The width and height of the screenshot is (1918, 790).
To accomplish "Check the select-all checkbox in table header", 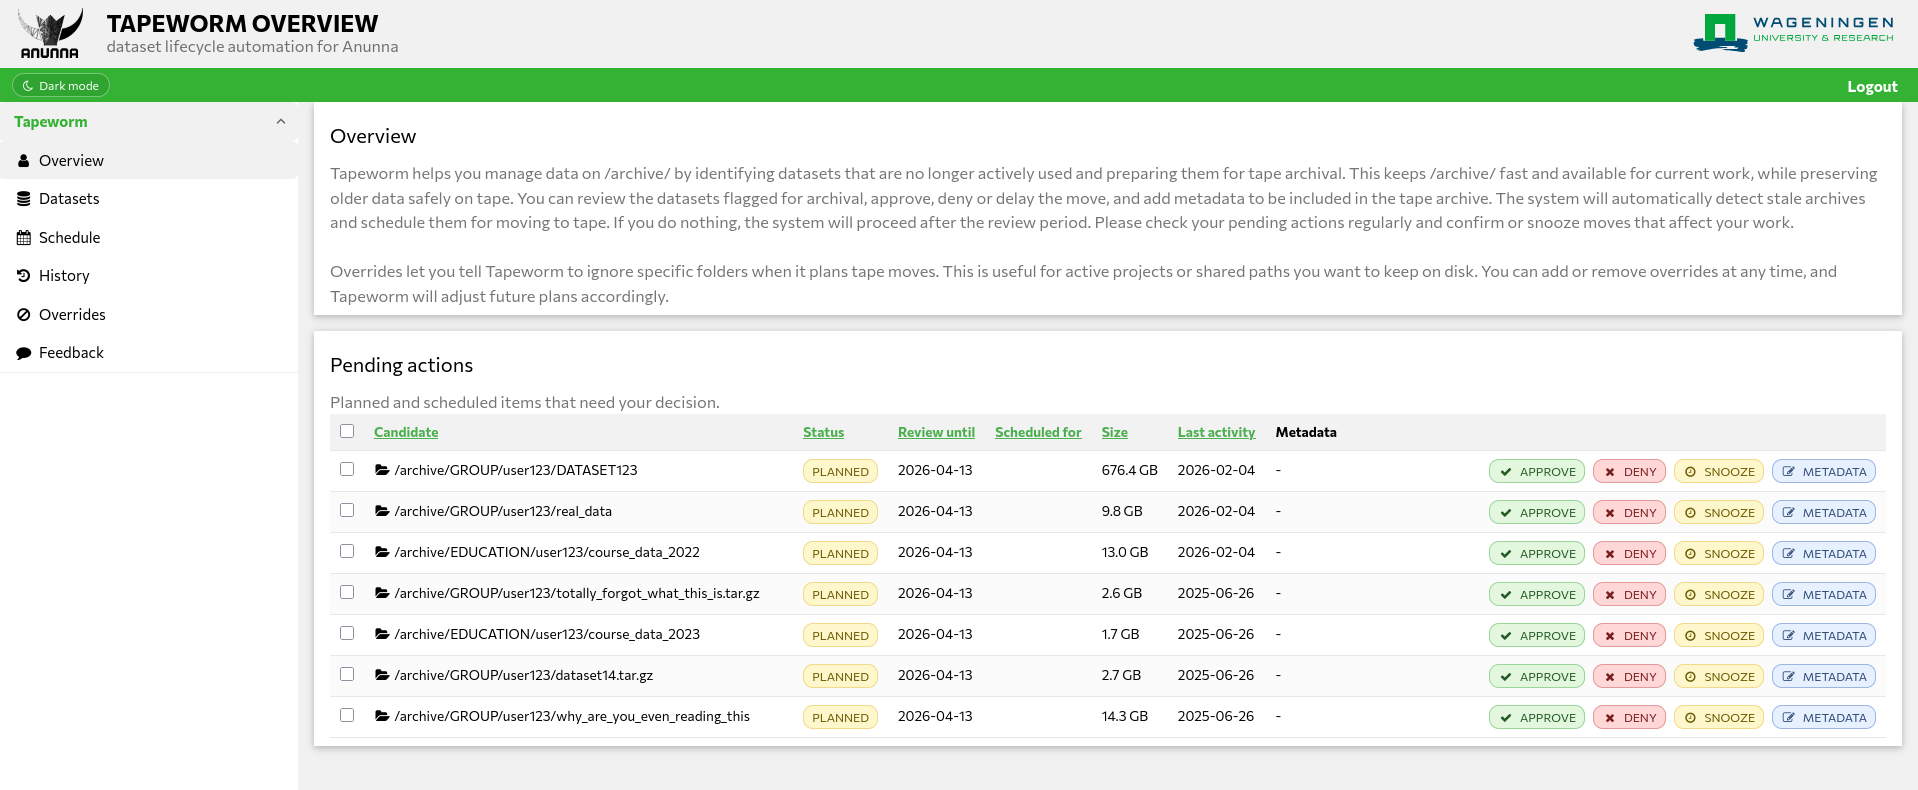I will (x=347, y=431).
